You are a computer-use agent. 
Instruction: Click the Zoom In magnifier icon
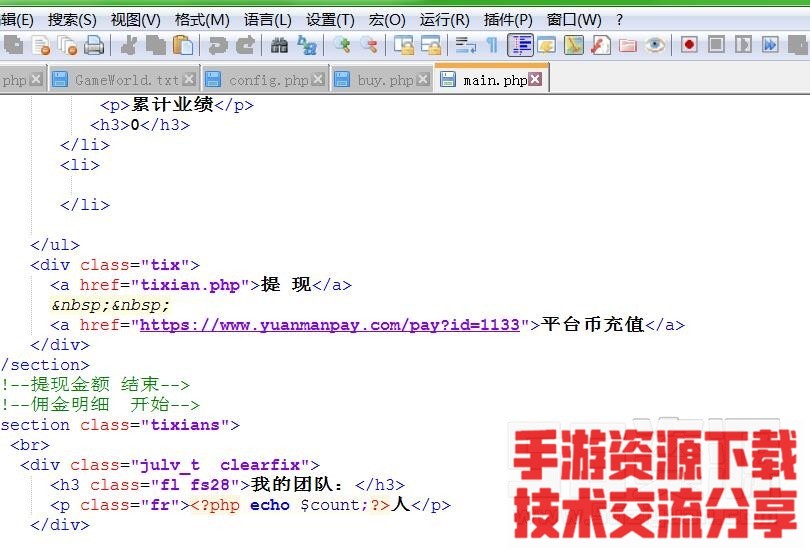tap(342, 45)
